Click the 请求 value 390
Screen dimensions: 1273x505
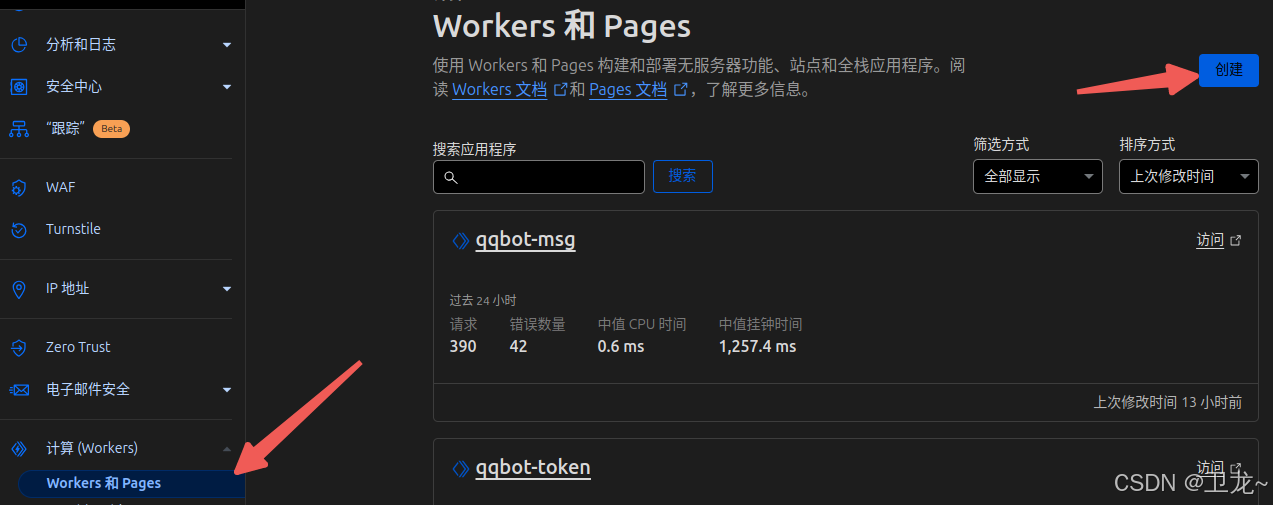[463, 347]
